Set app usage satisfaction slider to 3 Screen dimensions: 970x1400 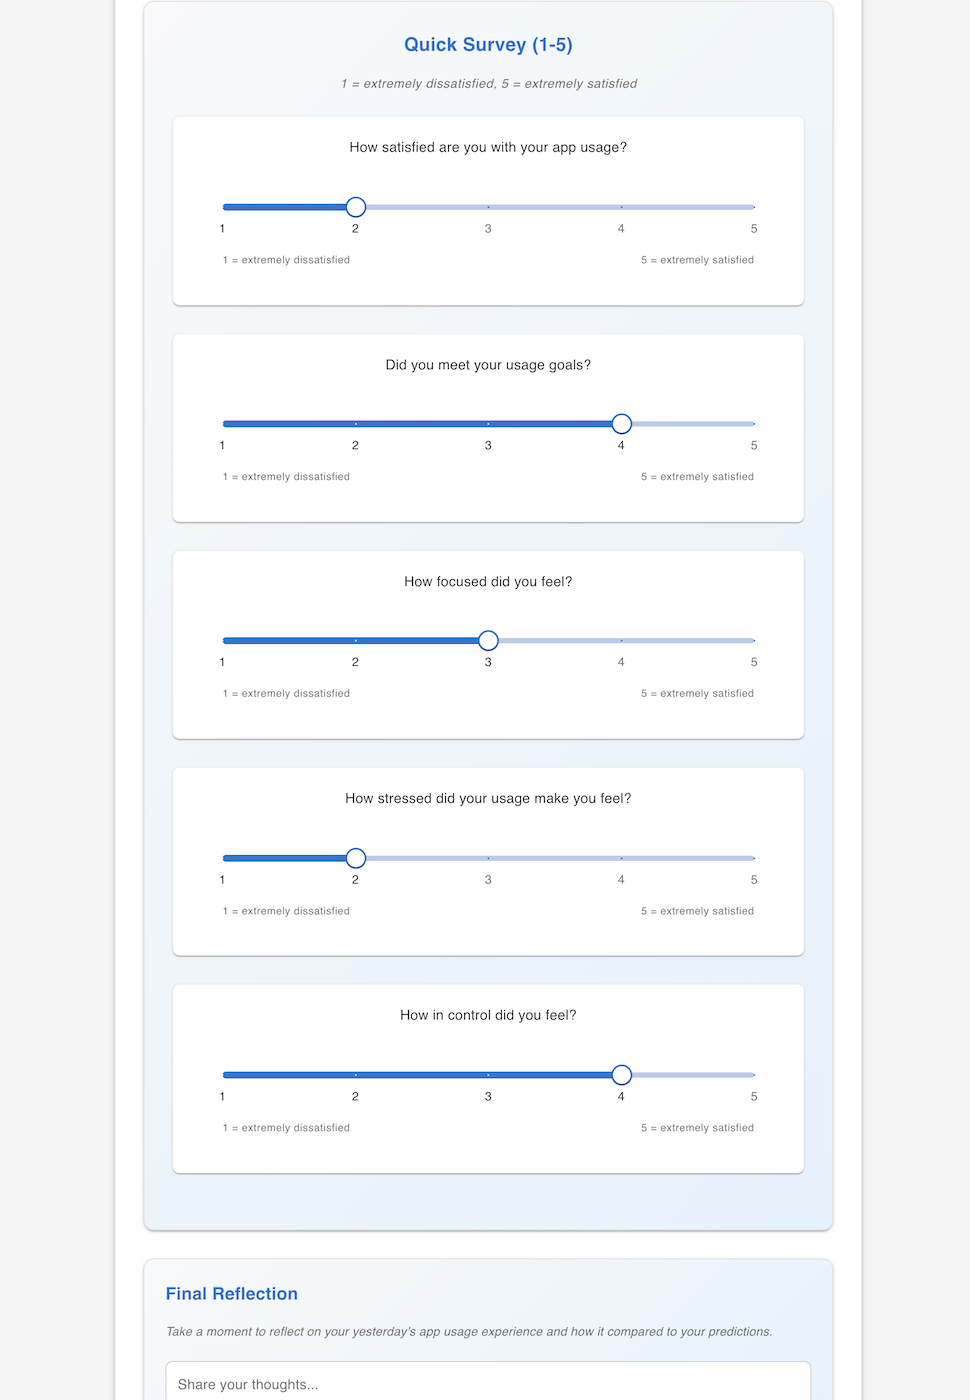tap(488, 207)
